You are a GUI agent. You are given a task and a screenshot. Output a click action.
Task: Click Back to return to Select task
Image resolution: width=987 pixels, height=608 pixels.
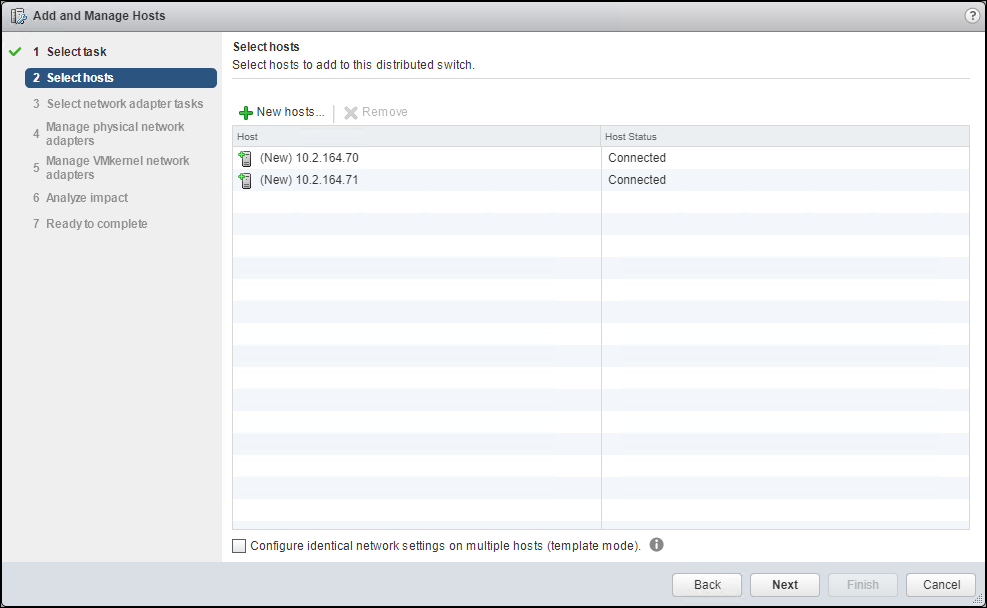tap(706, 585)
